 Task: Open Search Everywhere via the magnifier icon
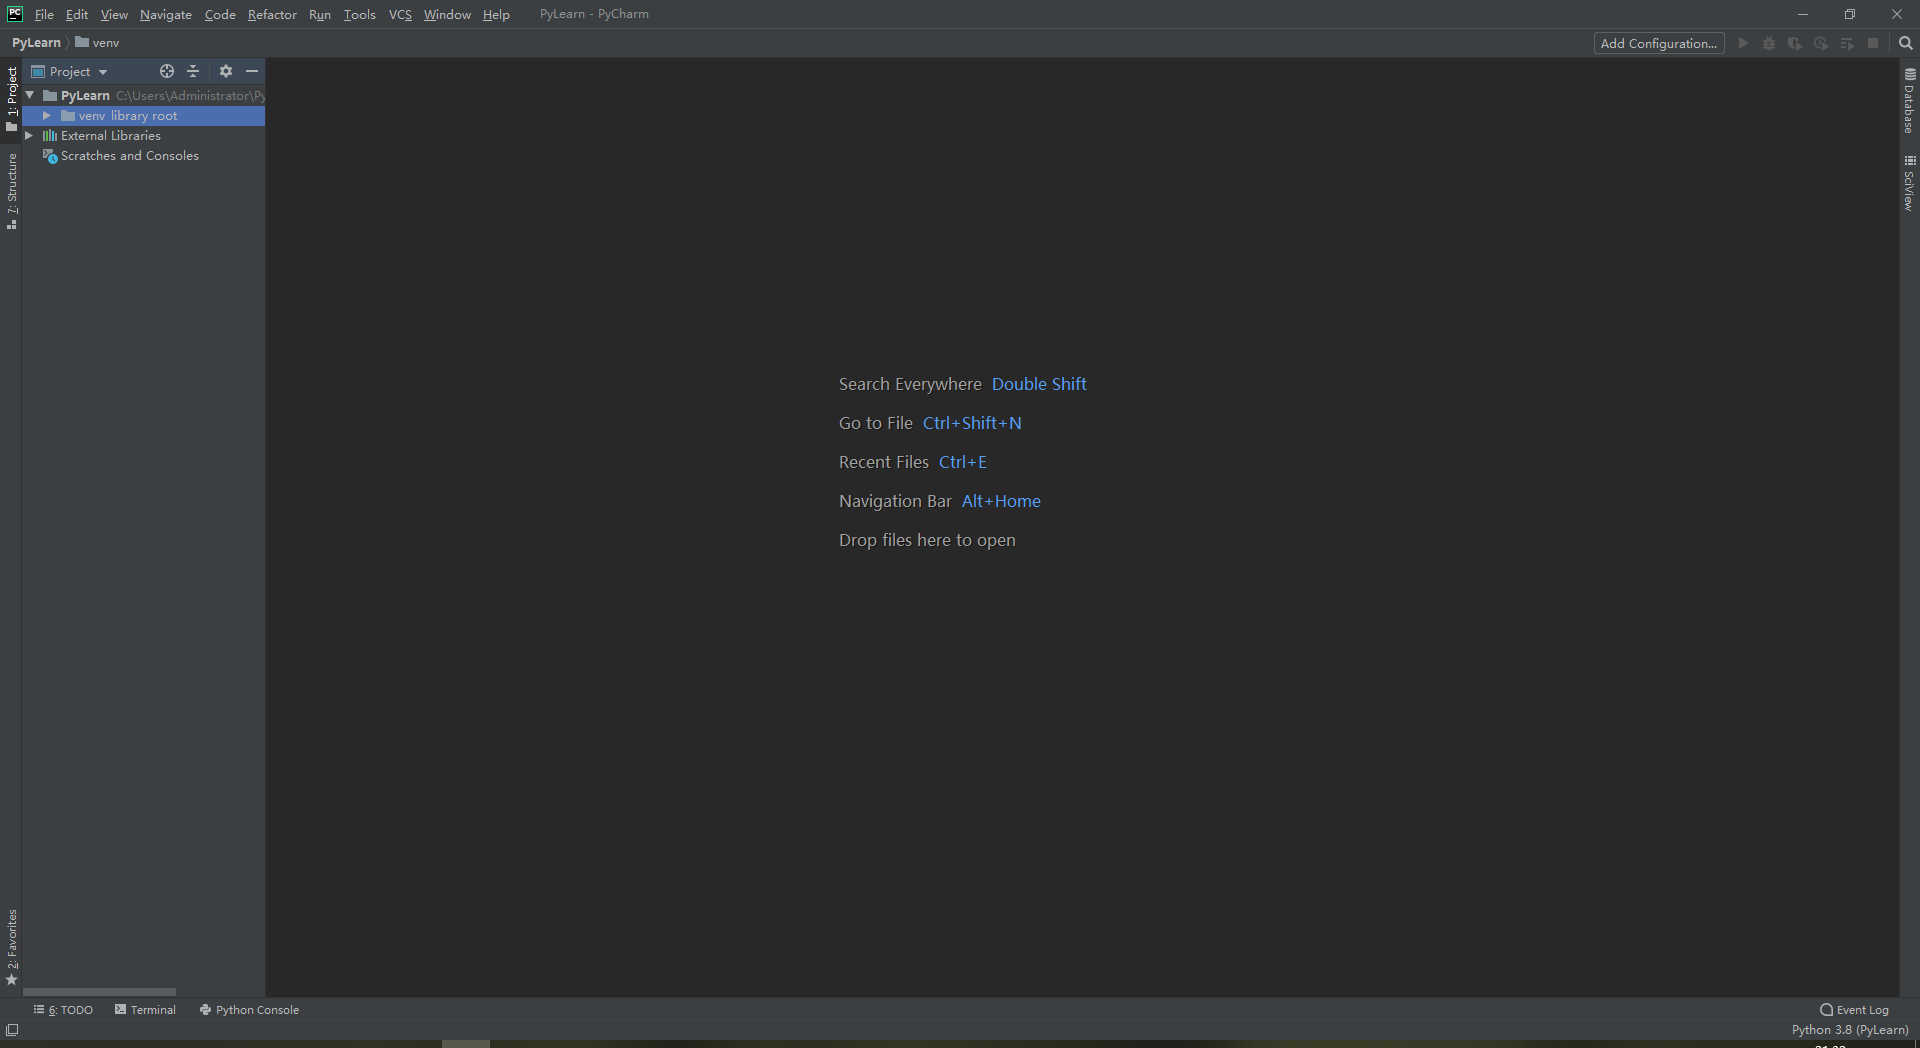click(1906, 43)
